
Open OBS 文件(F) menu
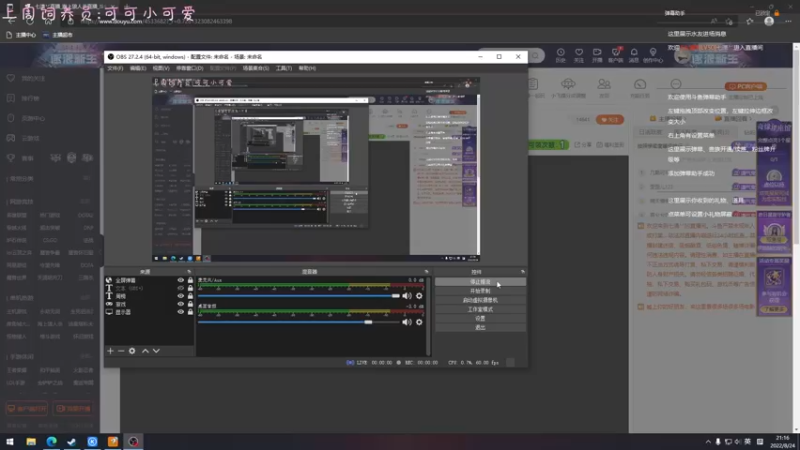115,68
